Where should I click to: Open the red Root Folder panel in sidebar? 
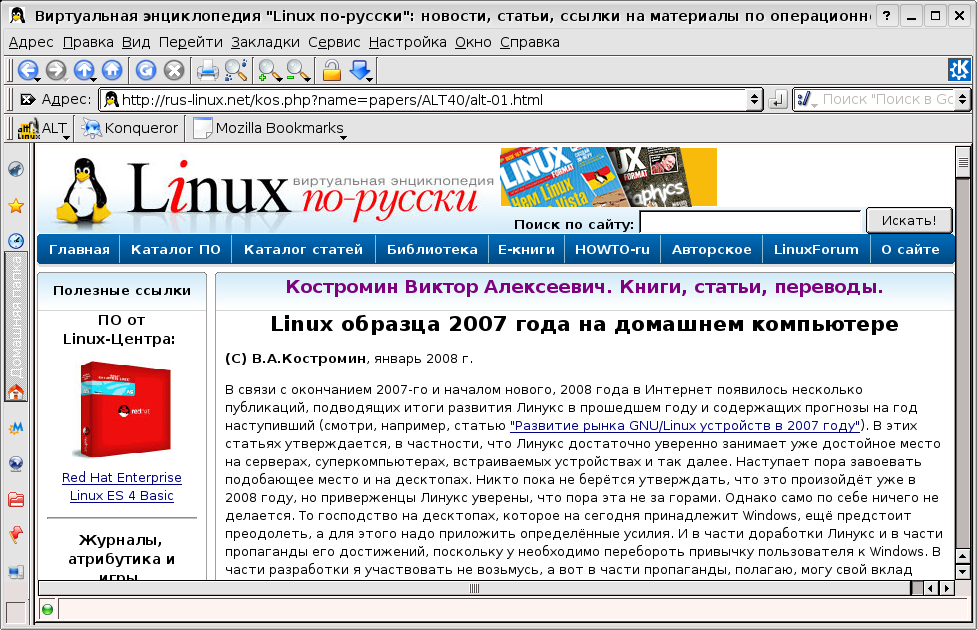click(x=16, y=499)
